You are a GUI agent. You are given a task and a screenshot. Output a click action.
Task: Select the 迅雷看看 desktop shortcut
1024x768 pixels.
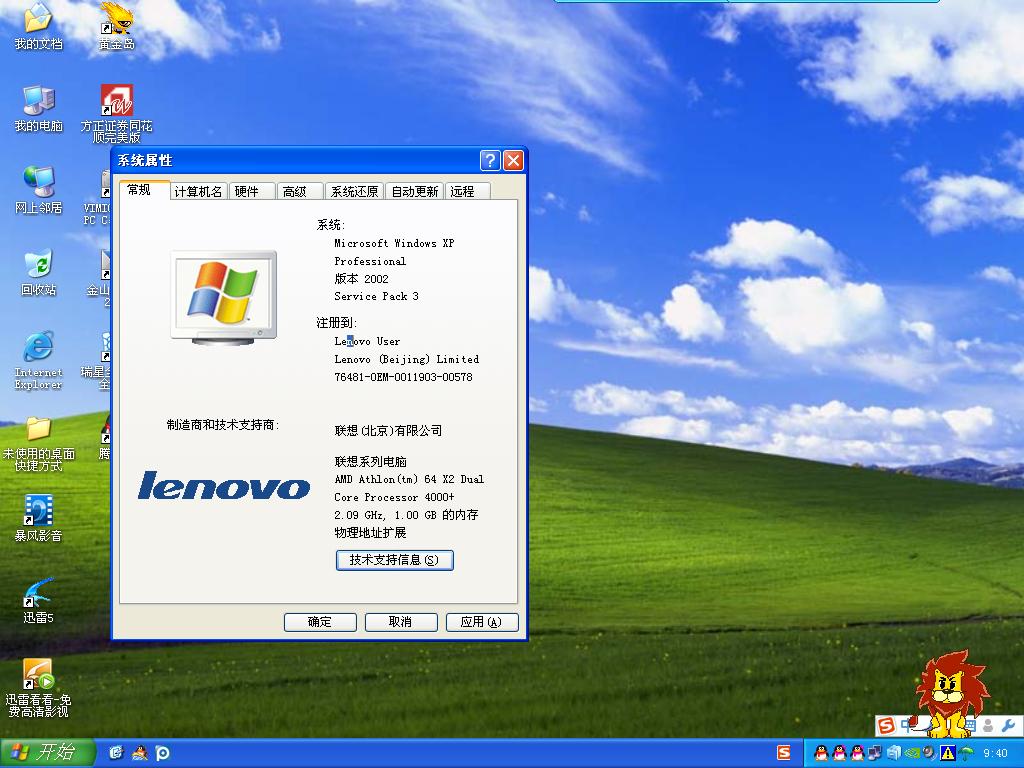click(38, 688)
